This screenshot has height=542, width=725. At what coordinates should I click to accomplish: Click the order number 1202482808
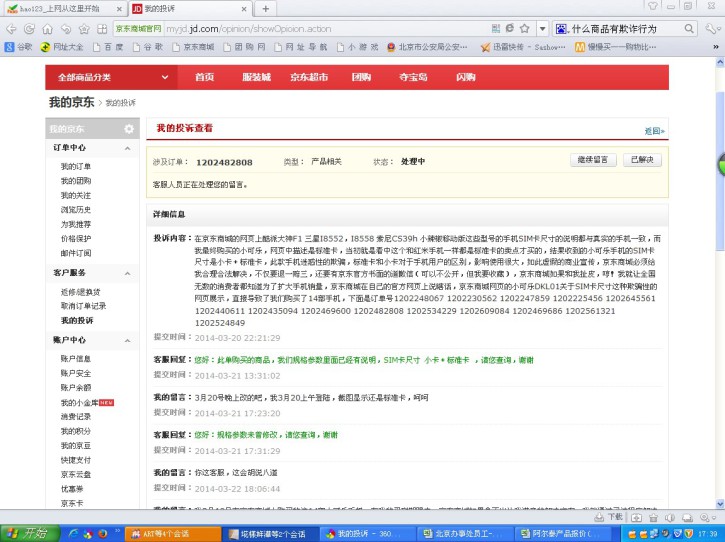(224, 162)
